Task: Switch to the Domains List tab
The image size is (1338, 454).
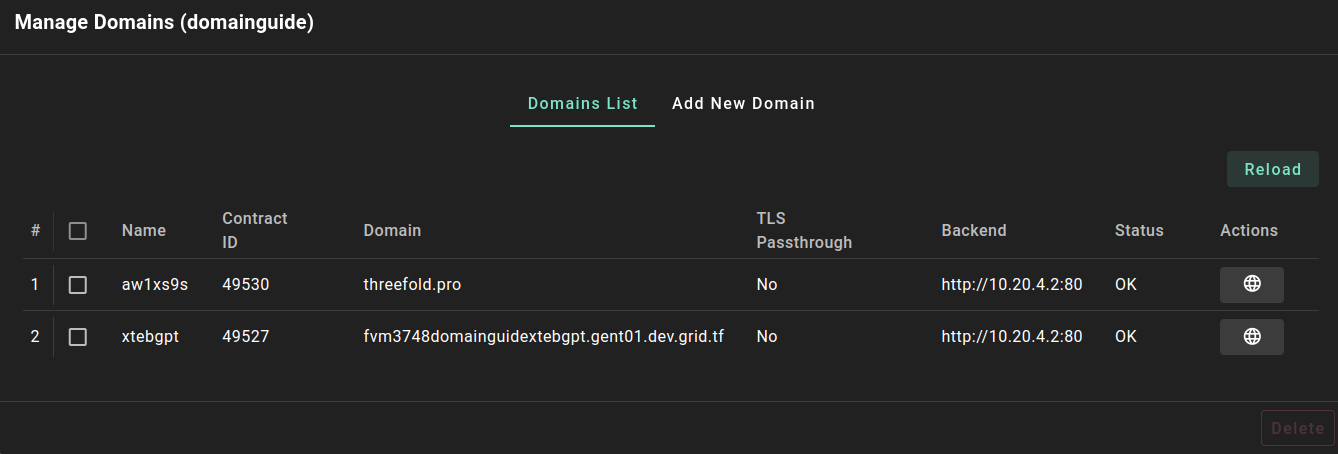Action: tap(582, 104)
